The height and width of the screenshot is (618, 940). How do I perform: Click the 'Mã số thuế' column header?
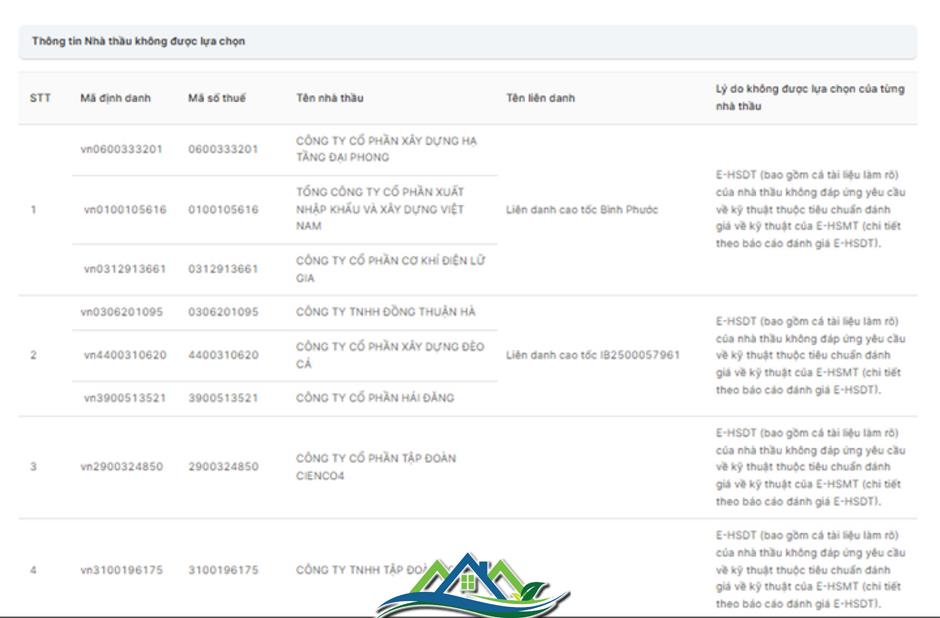[217, 98]
